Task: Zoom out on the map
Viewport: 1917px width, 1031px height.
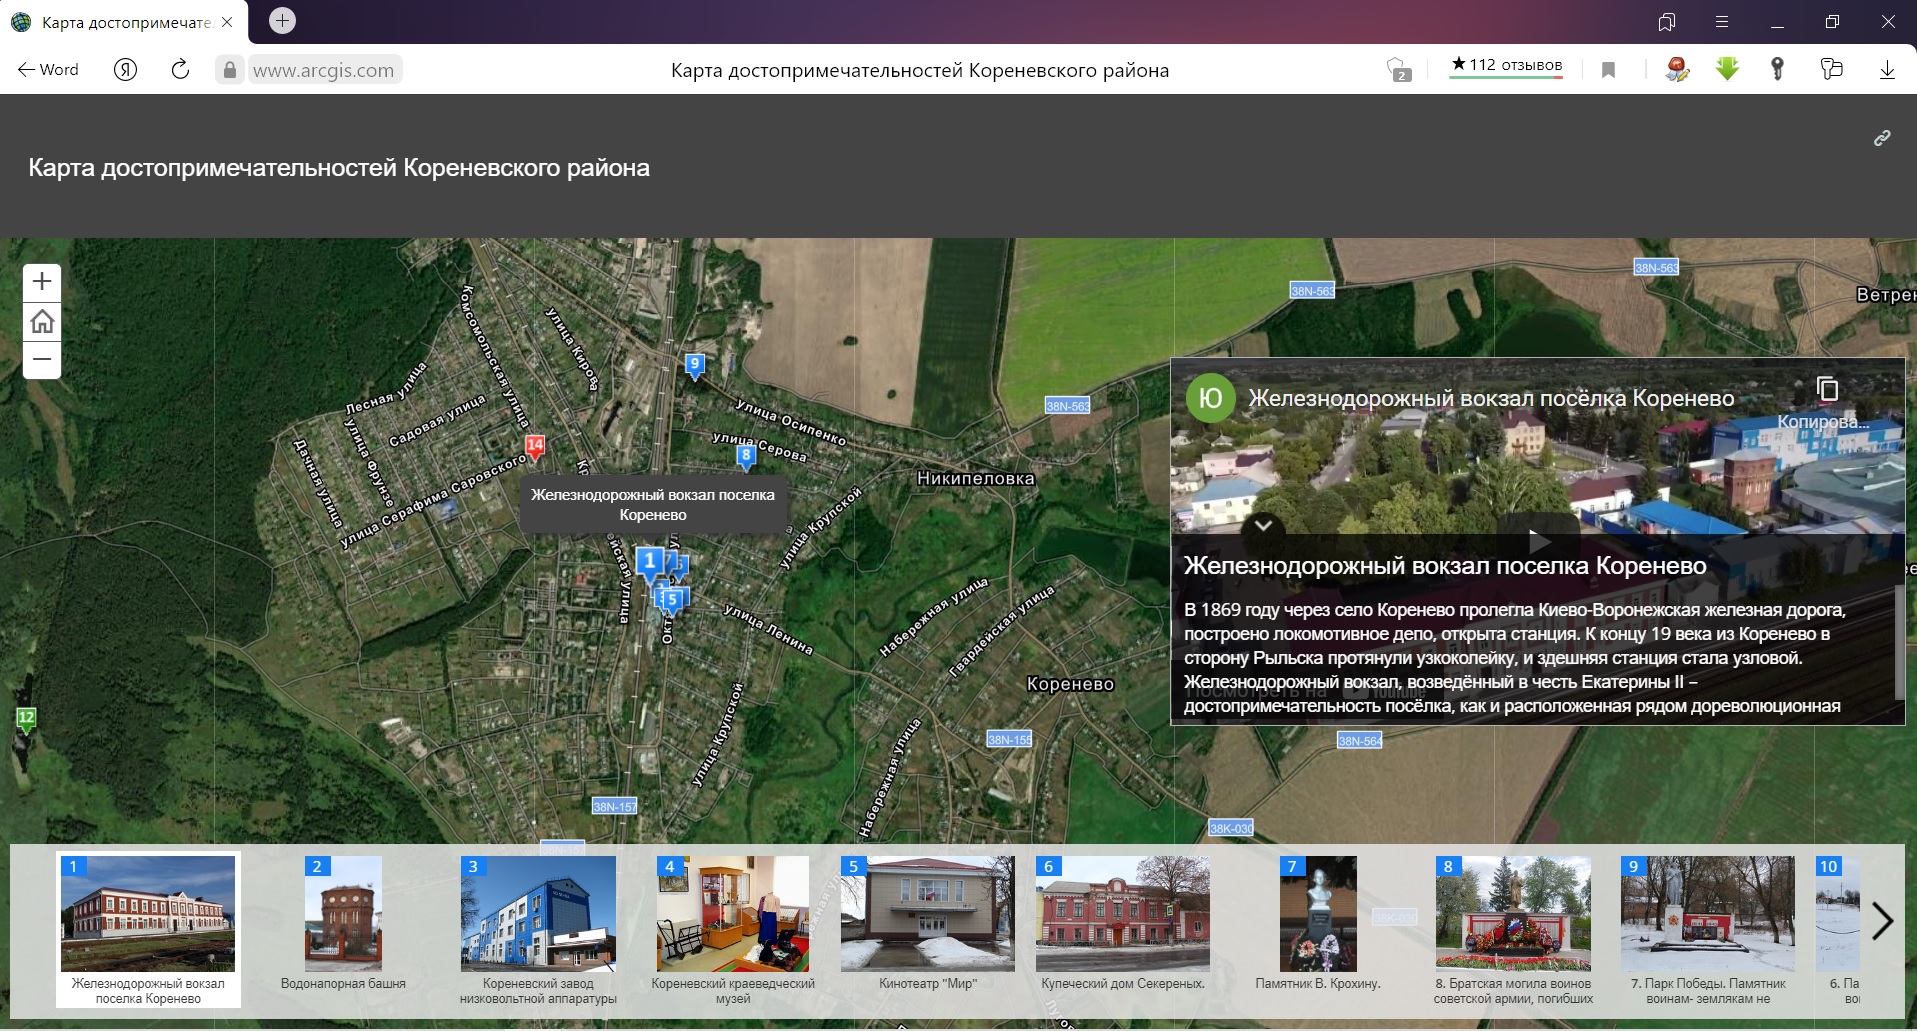Action: coord(42,359)
